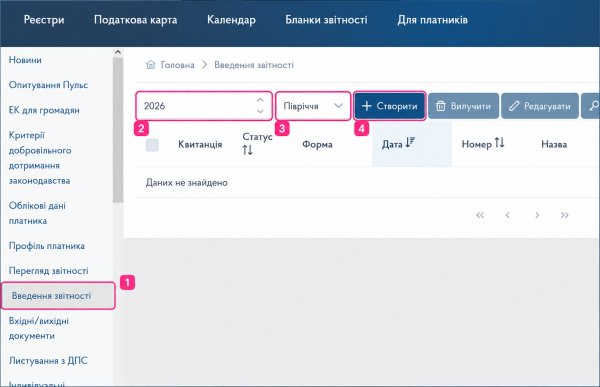Focus the year field showing 2026
This screenshot has width=600, height=387.
(204, 106)
